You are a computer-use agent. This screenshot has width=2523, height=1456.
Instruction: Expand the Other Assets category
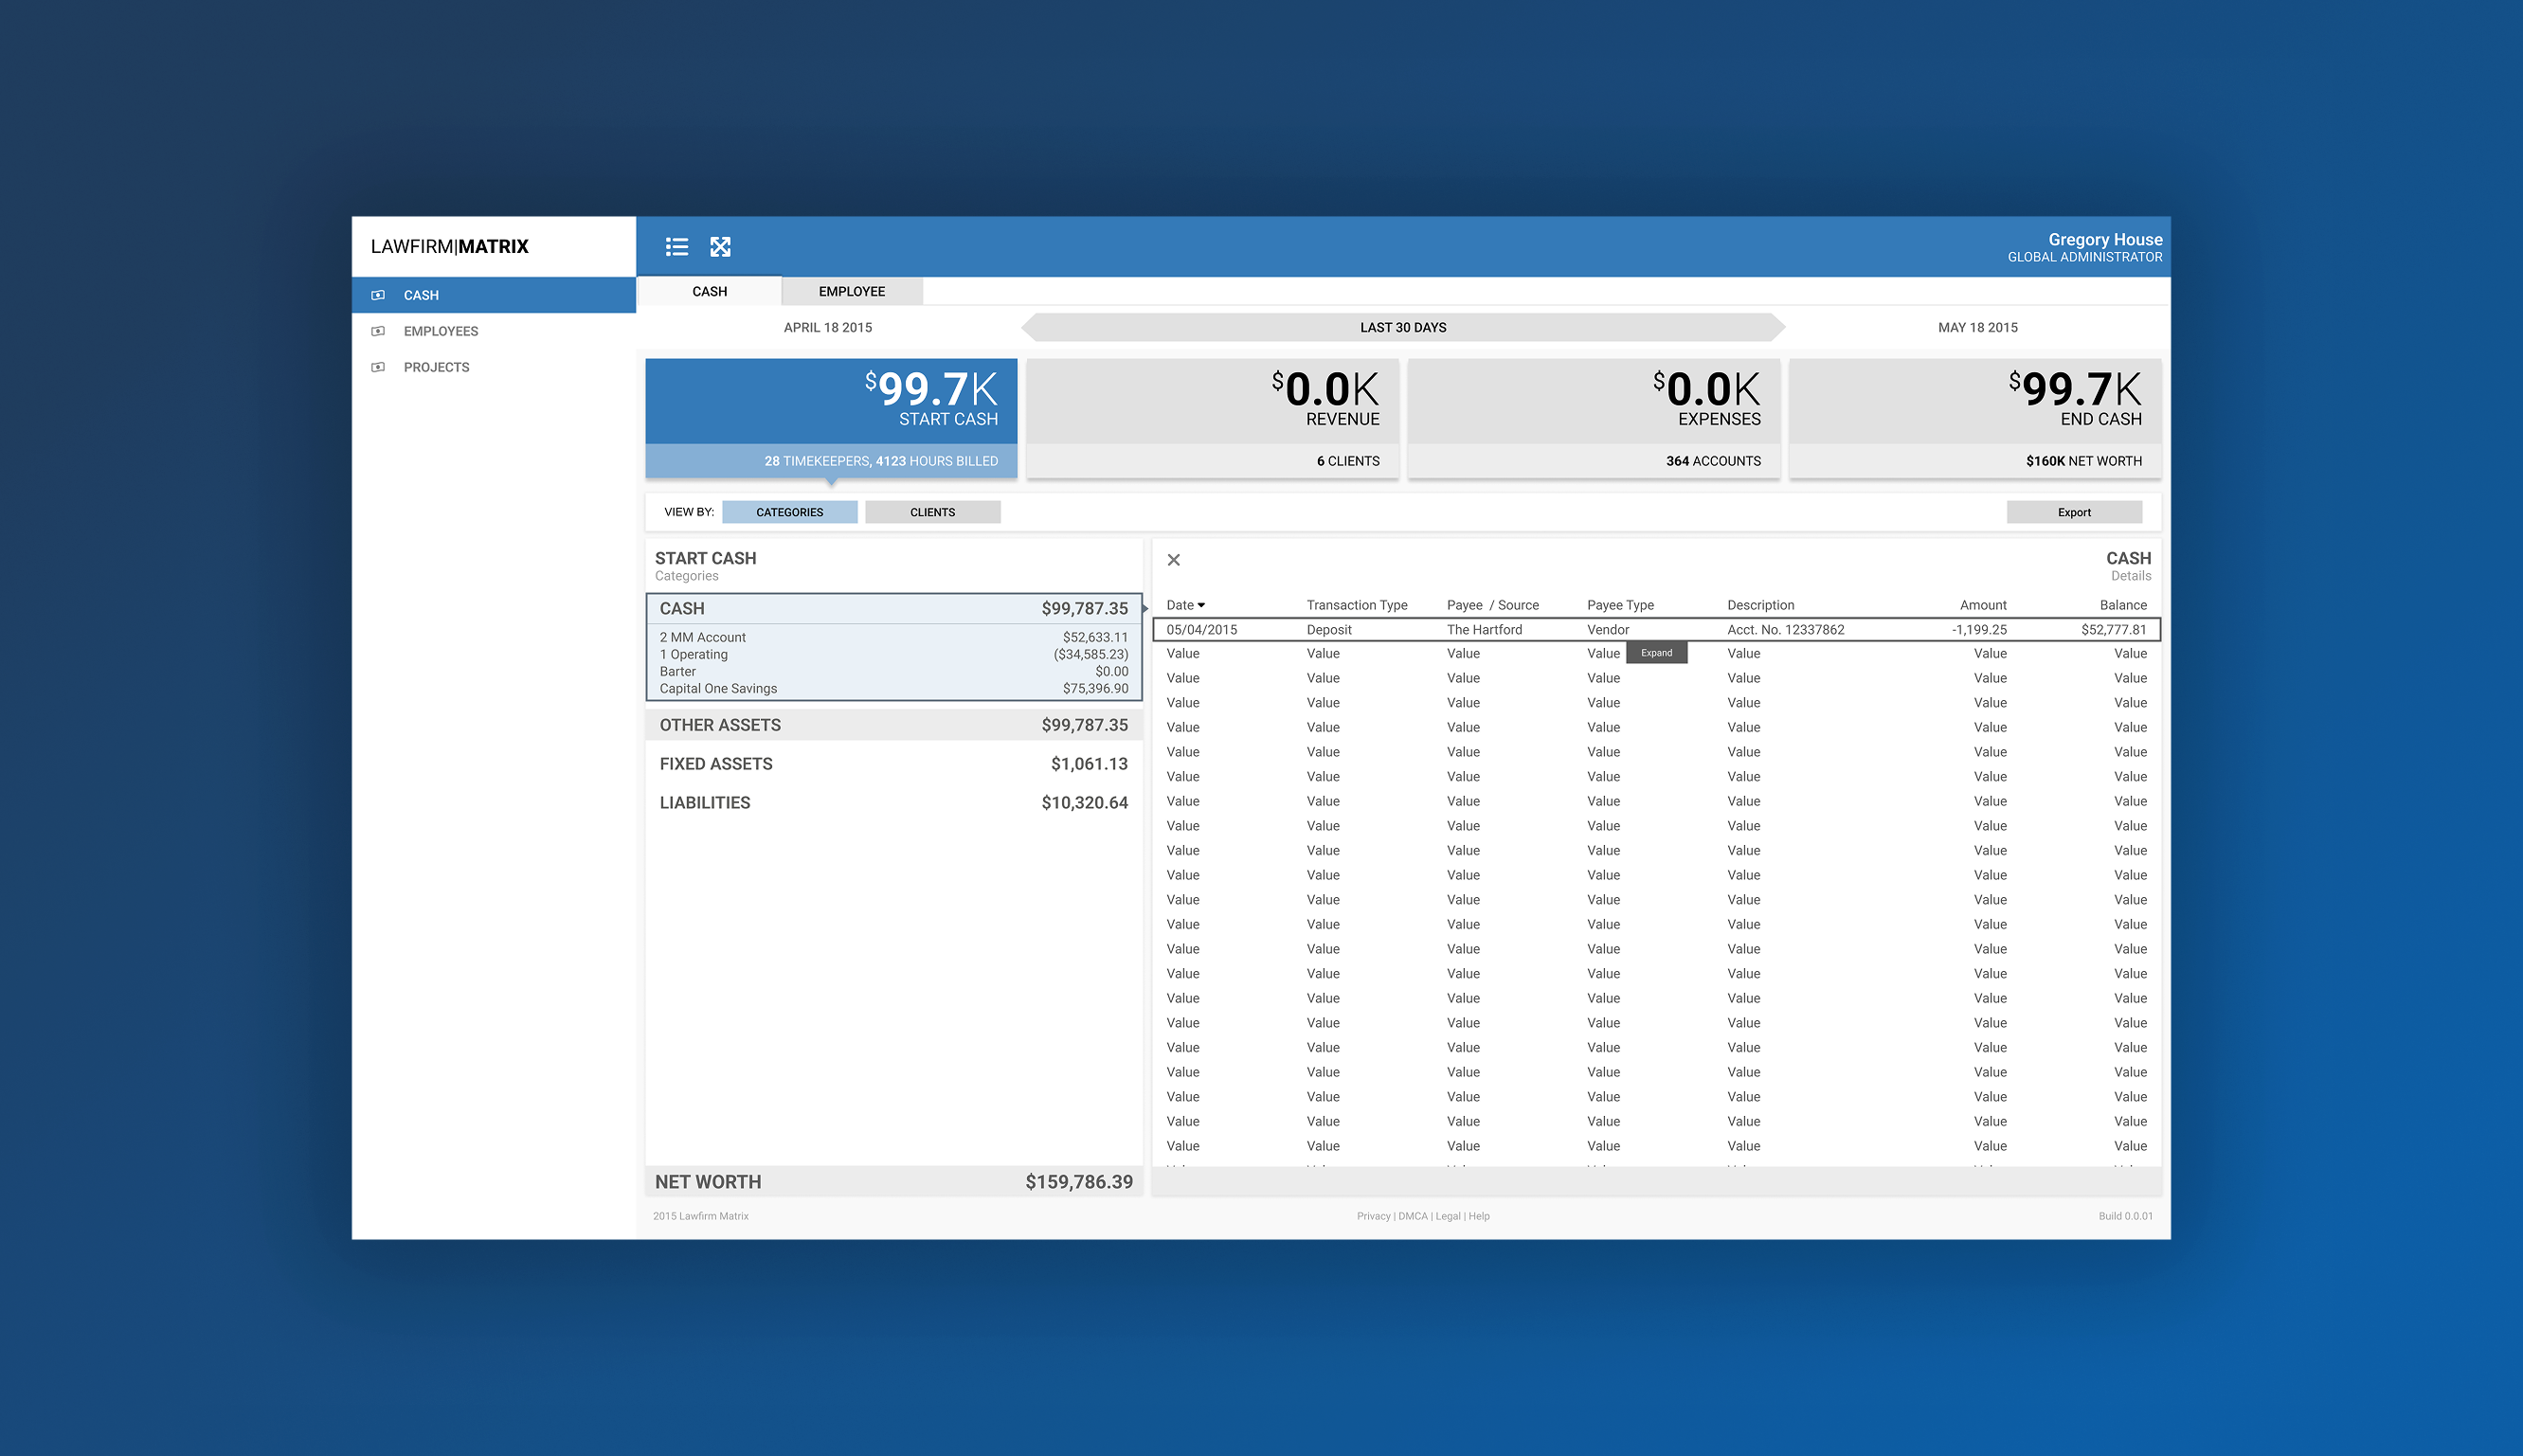coord(893,725)
